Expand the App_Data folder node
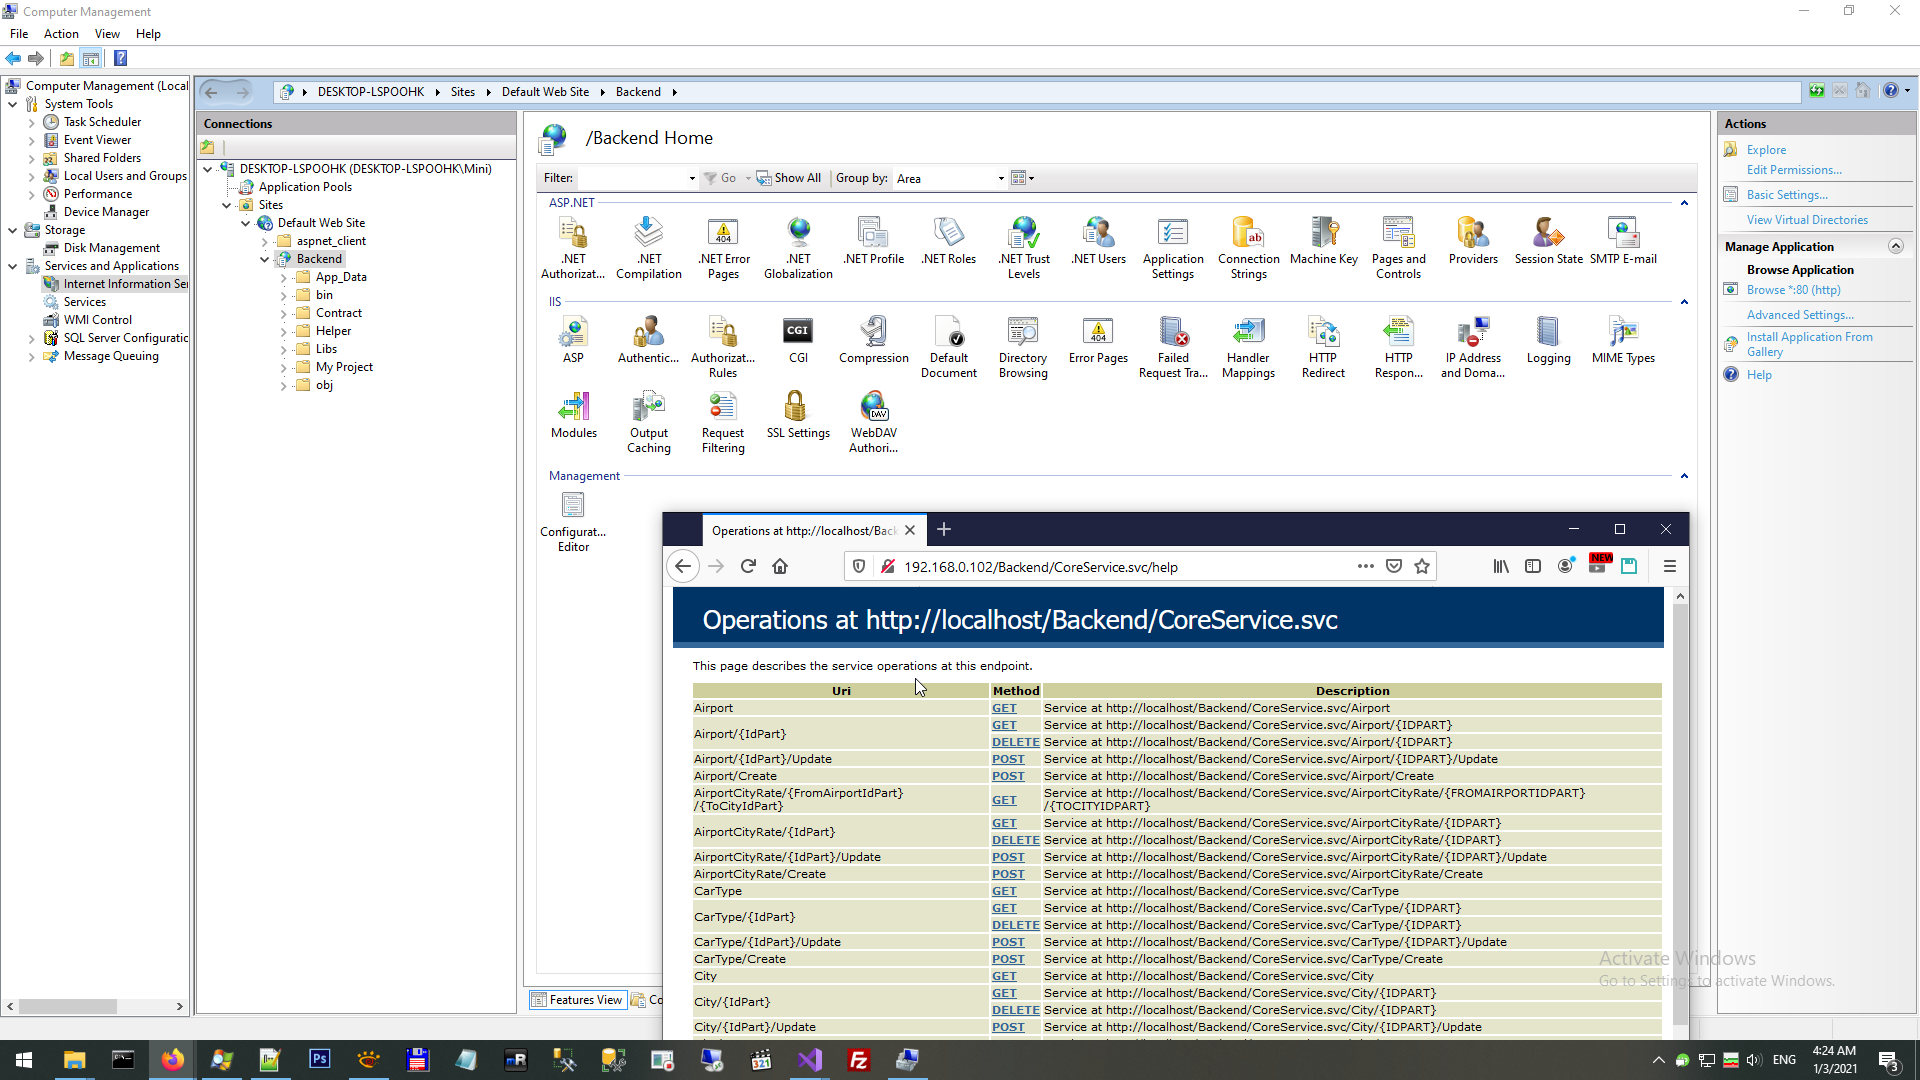 pyautogui.click(x=284, y=278)
